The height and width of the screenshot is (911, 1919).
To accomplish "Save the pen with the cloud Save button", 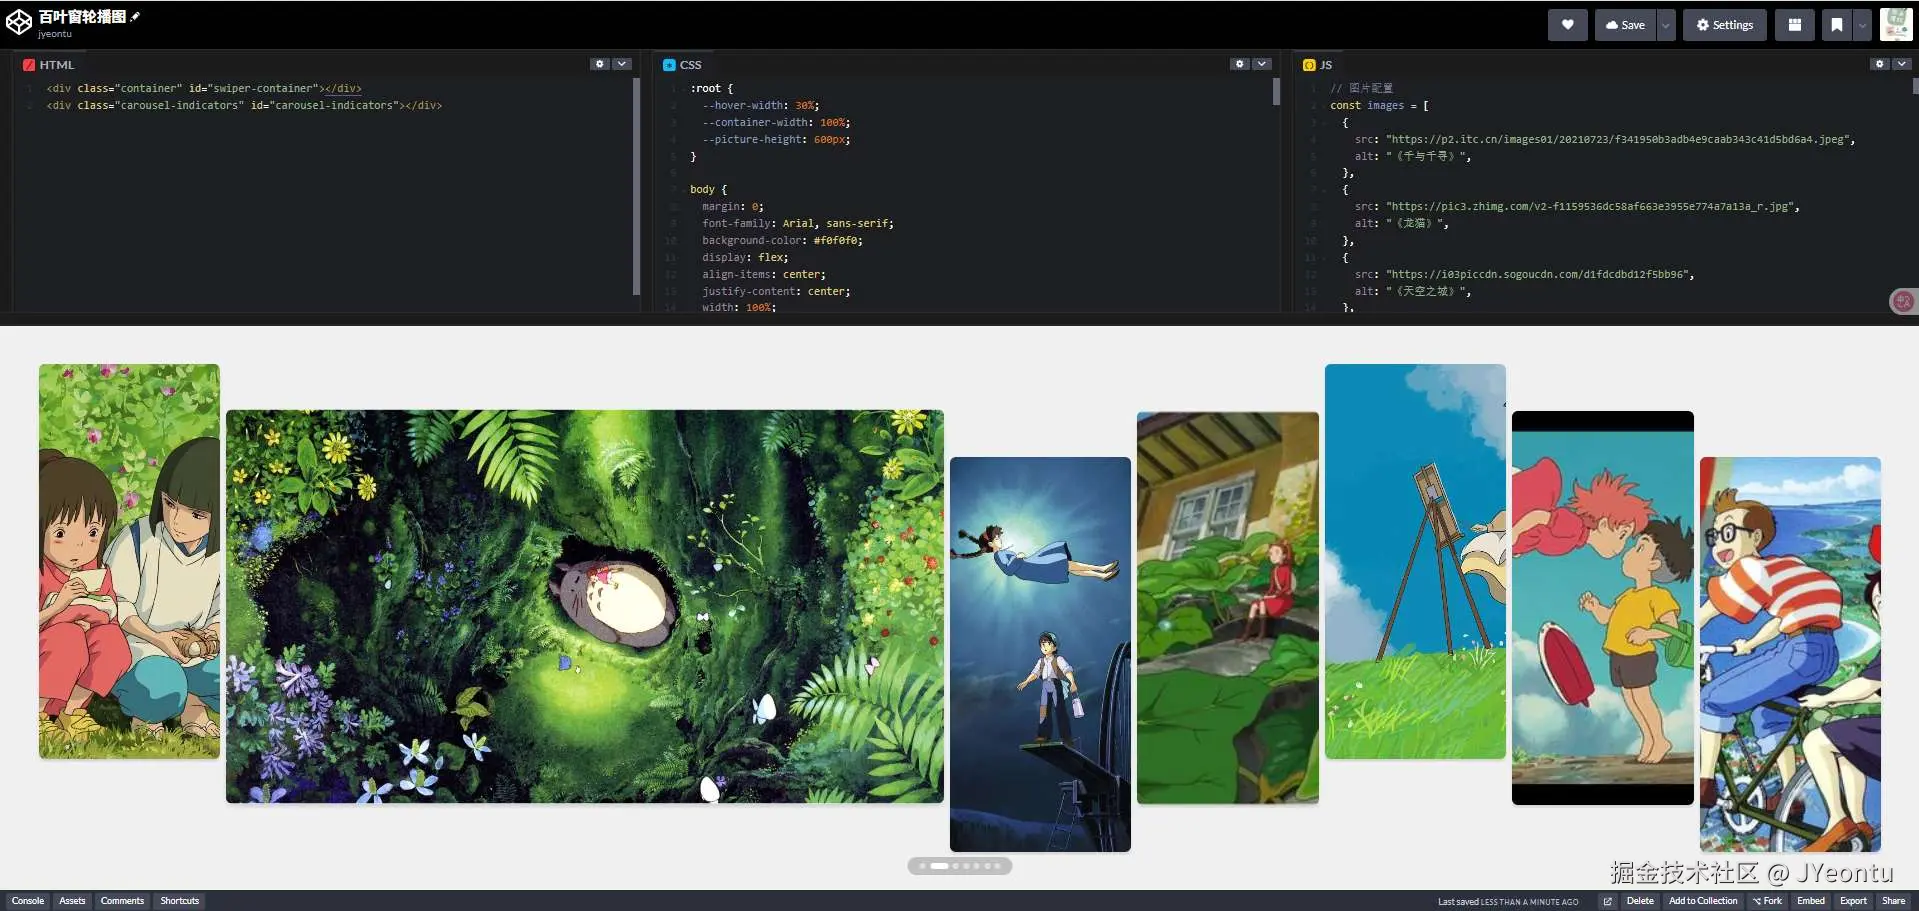I will pos(1625,25).
